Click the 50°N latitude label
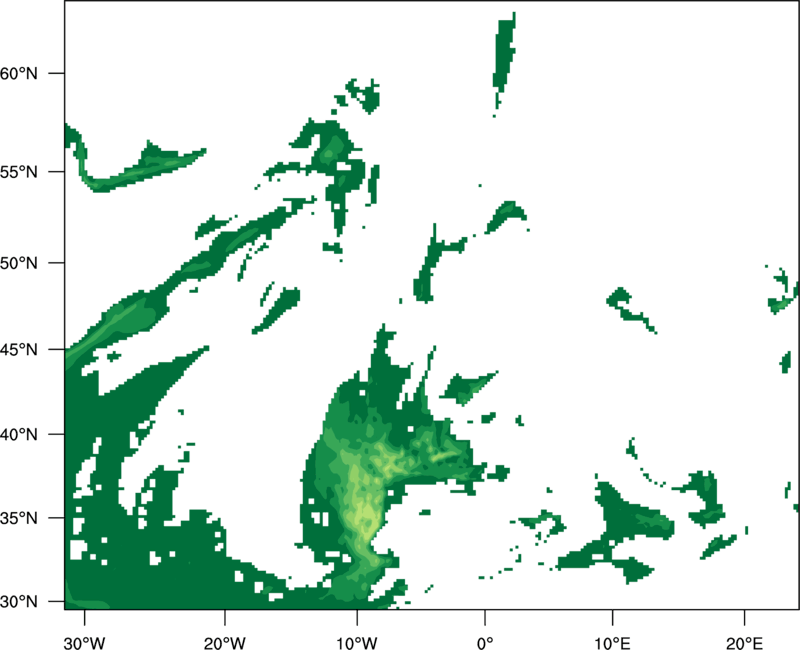Viewport: 800px width, 650px height. tap(19, 263)
